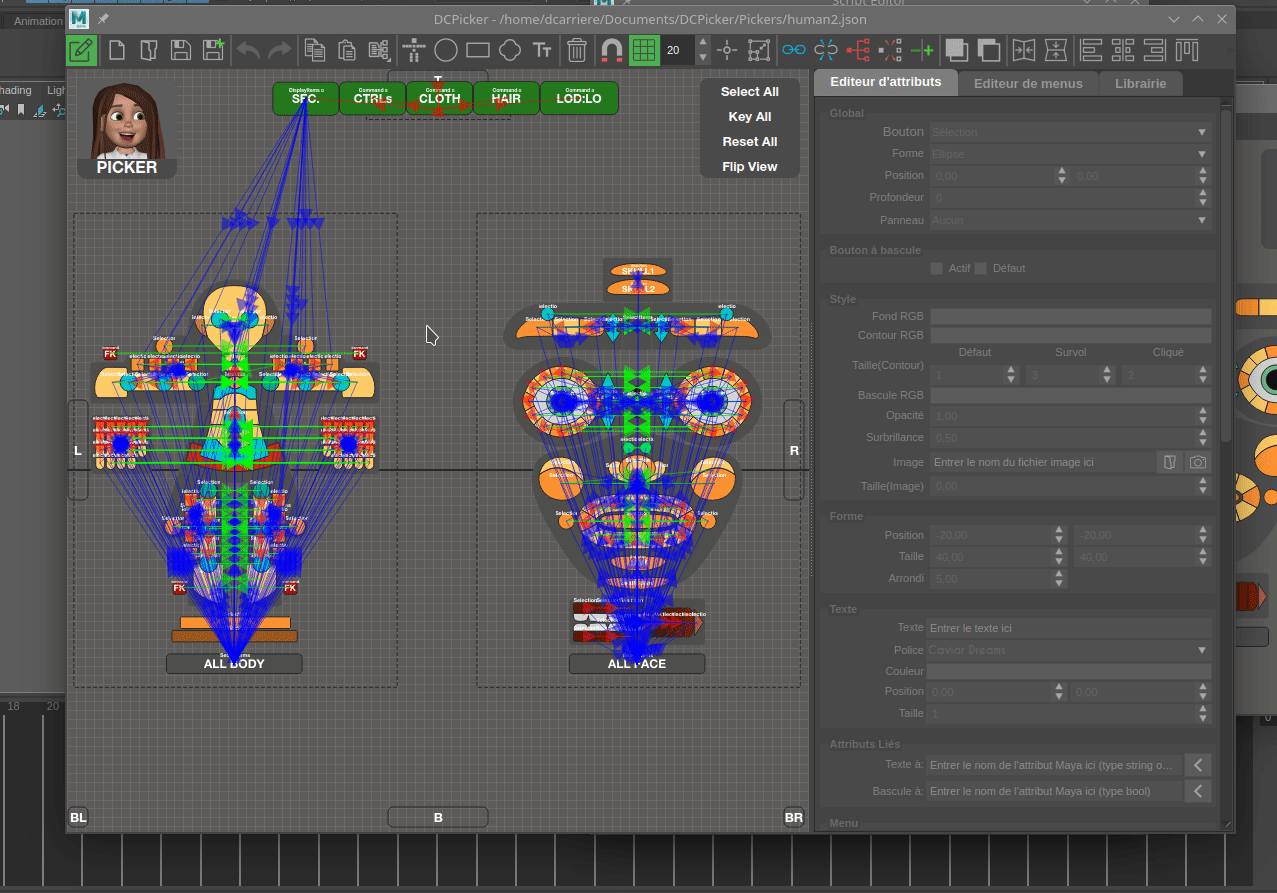1277x893 pixels.
Task: Click the red hierarchy tree icon
Action: 858,50
